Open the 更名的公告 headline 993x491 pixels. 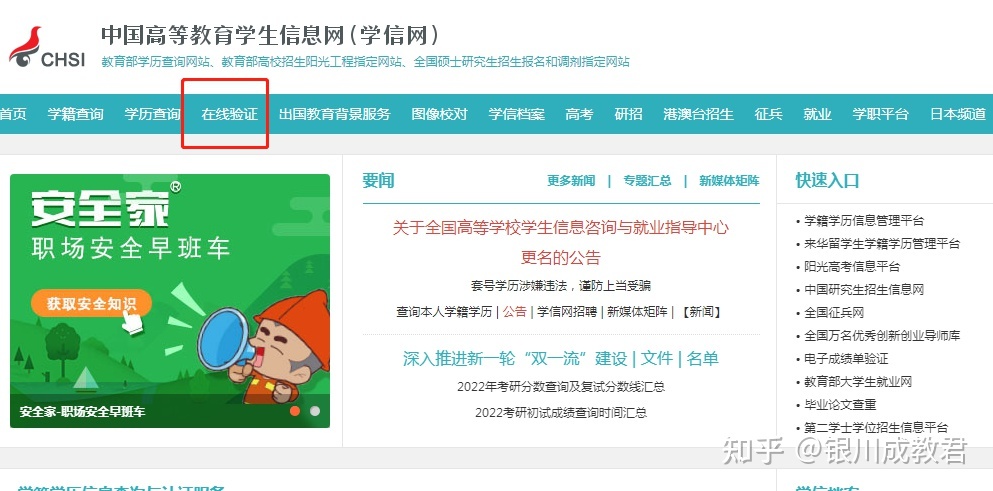coord(560,257)
